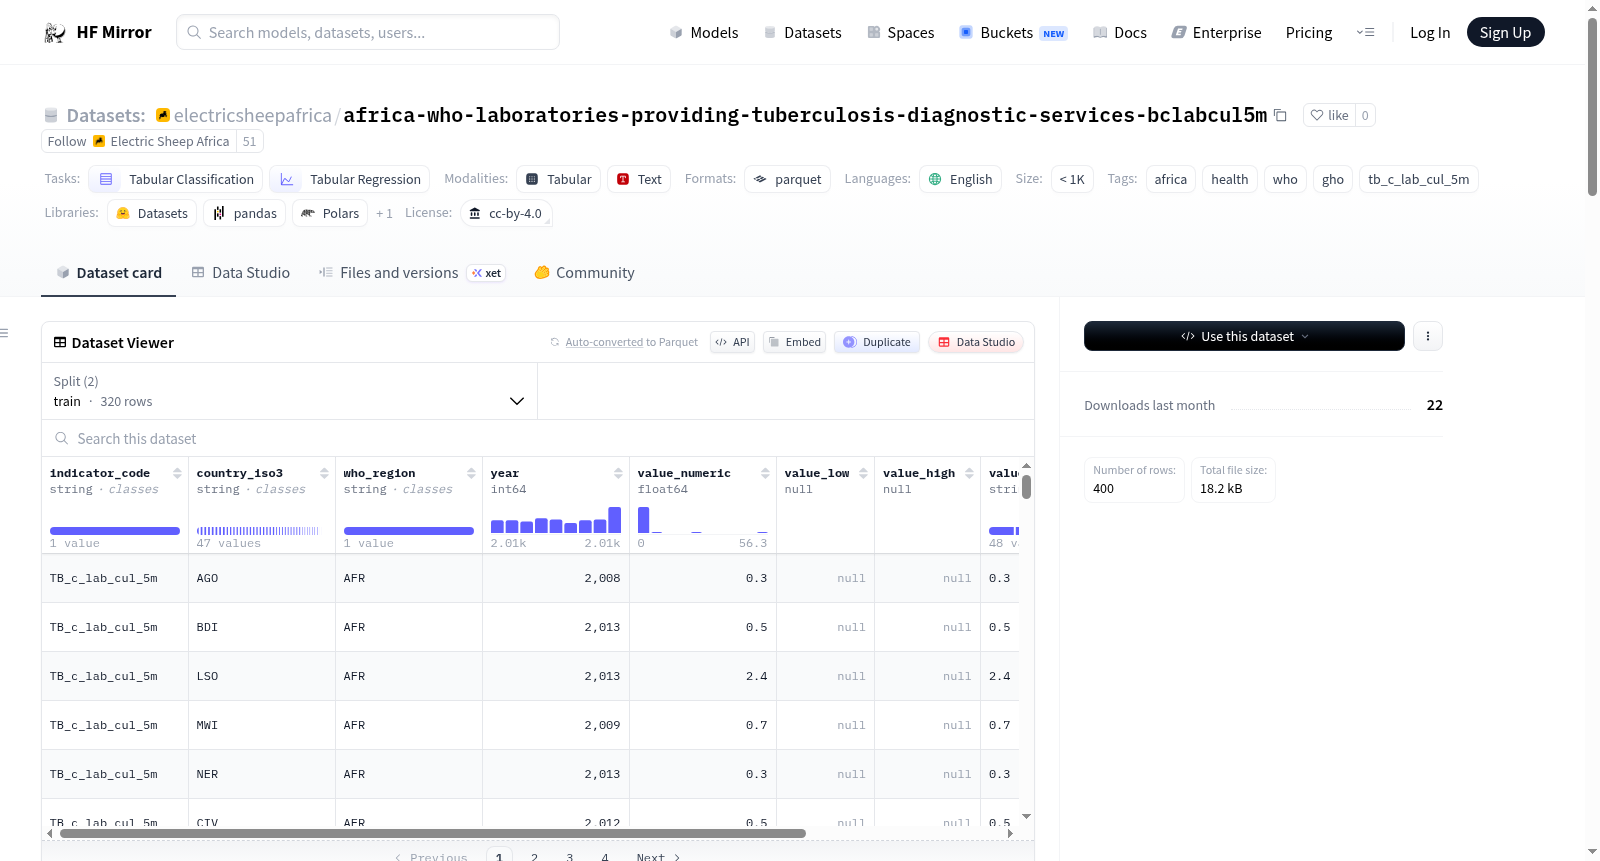Open the Data Studio tab
1600x861 pixels.
point(241,272)
